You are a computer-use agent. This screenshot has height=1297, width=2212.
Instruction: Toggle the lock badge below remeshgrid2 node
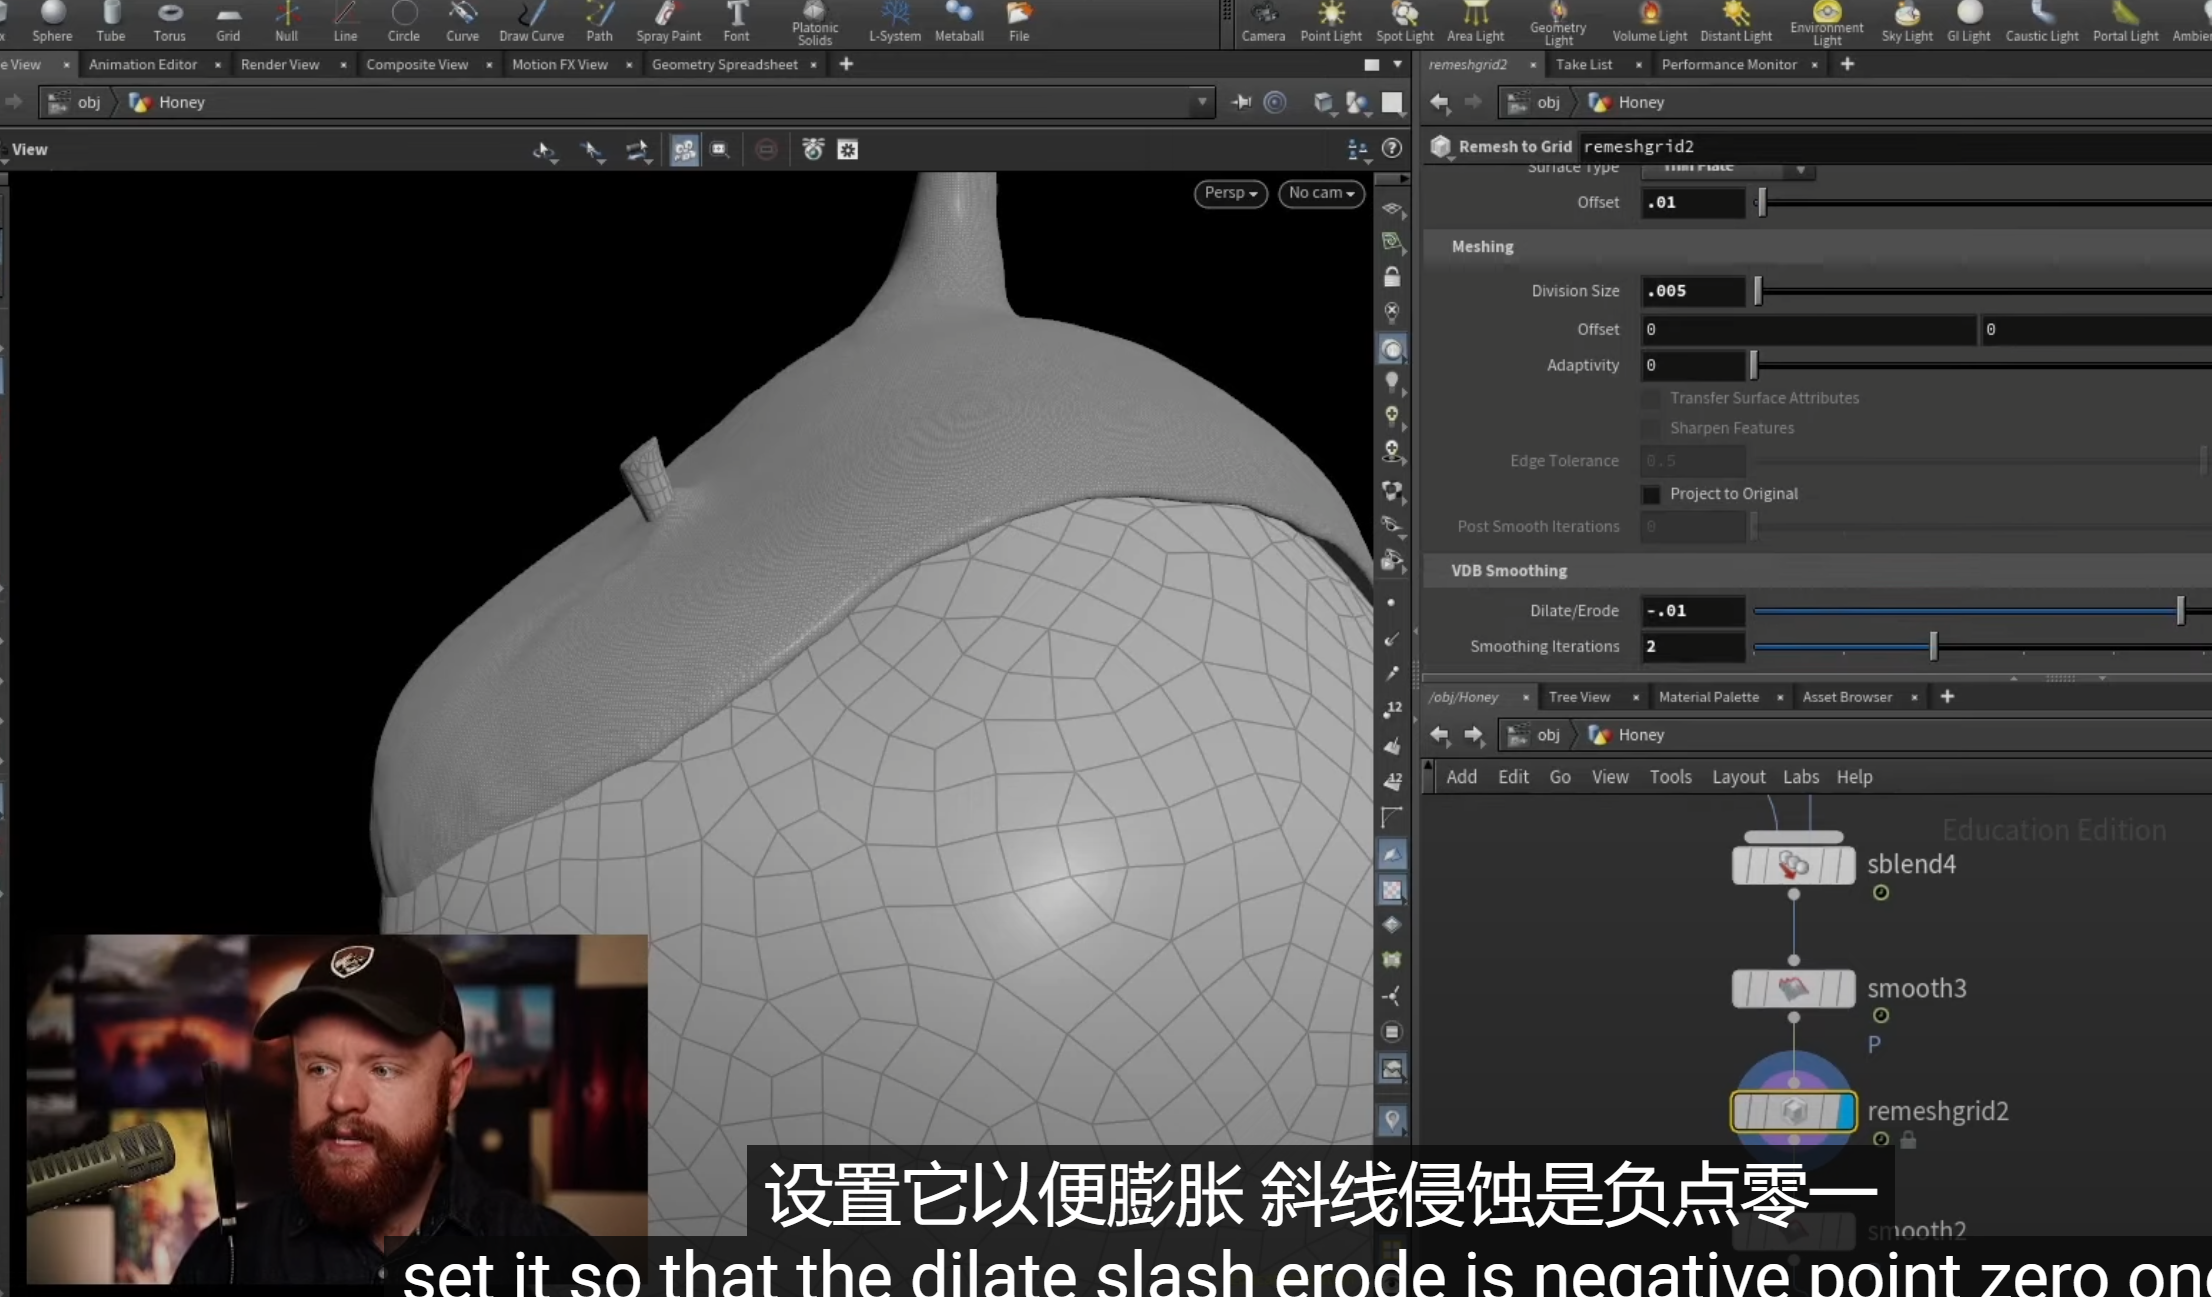(x=1908, y=1139)
